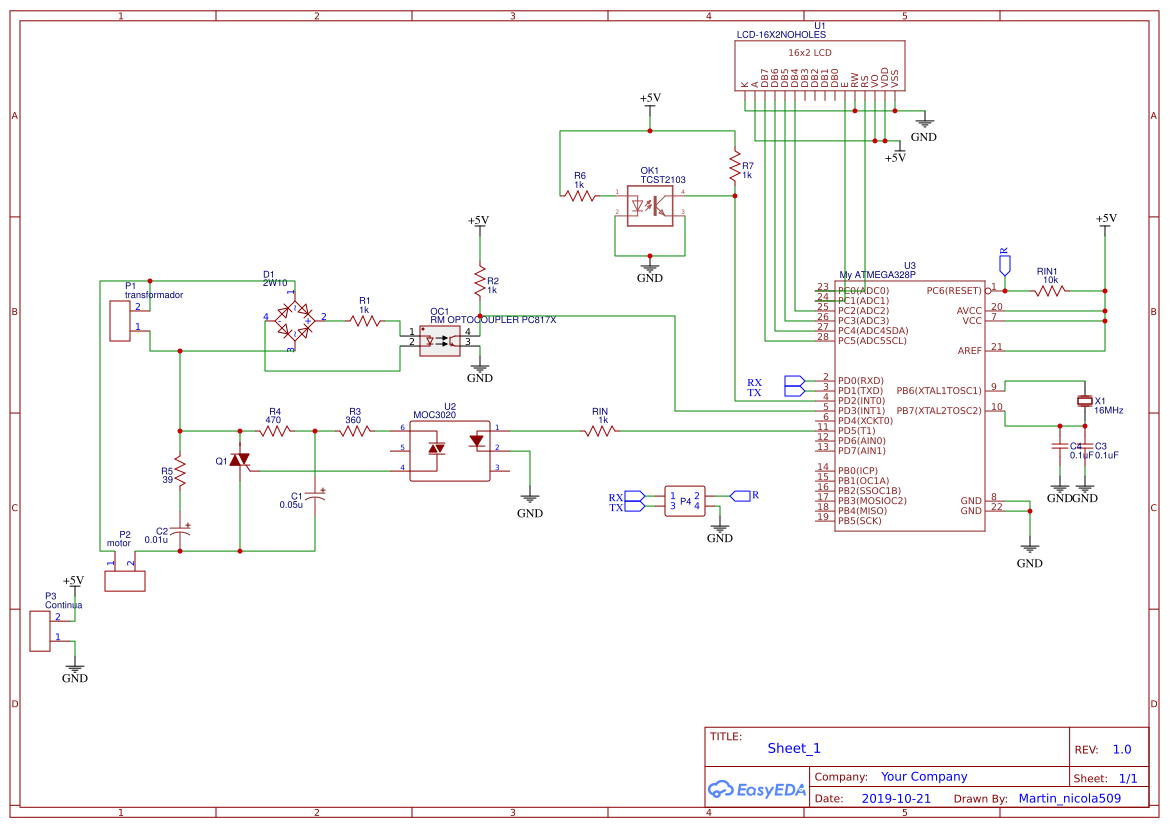Select the P3 Continua connector
Image resolution: width=1169 pixels, height=828 pixels.
[40, 631]
